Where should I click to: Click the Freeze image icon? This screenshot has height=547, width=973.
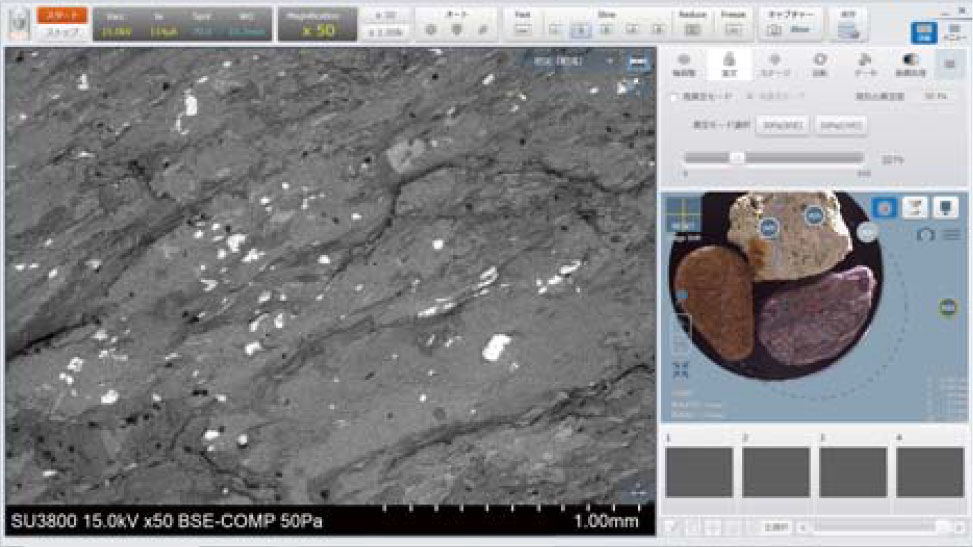[x=732, y=30]
